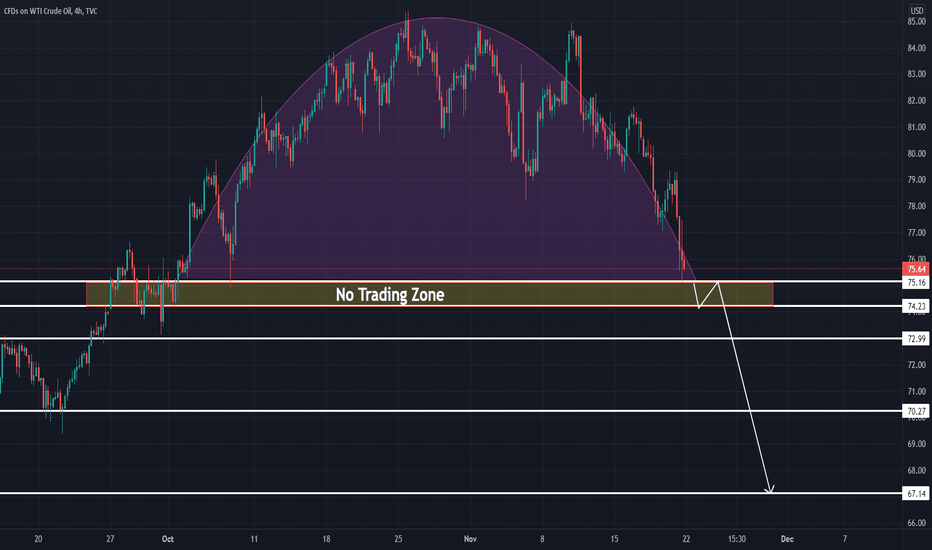
Task: Click the '15:30' time axis label
Action: [x=736, y=539]
